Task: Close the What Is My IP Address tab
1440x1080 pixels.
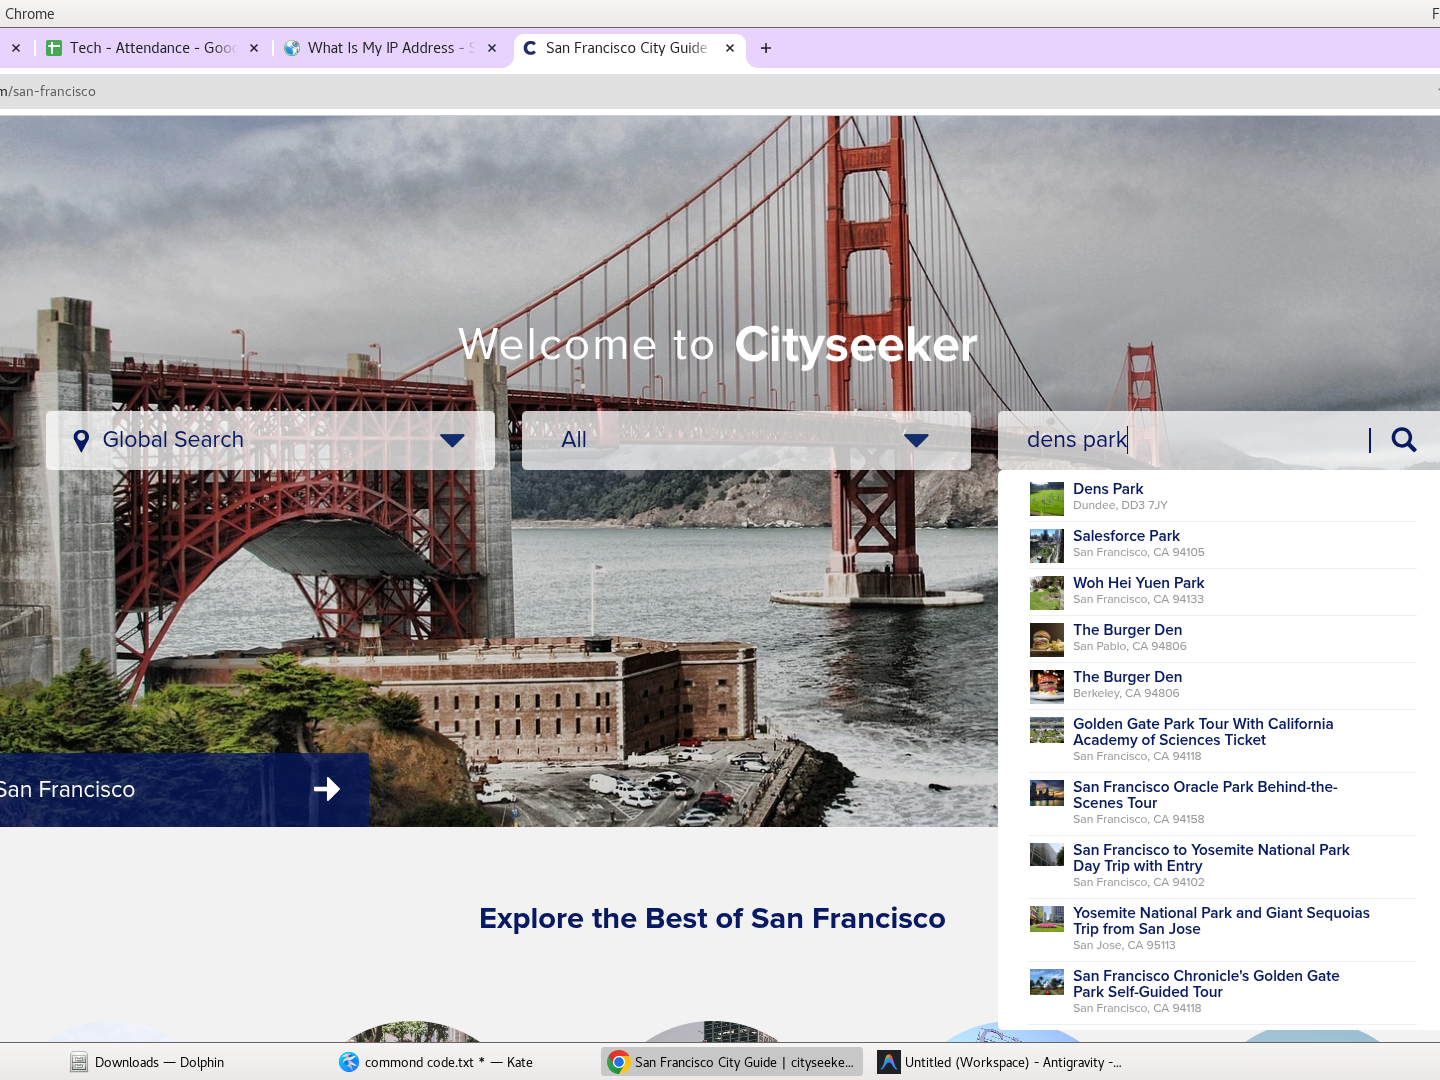Action: click(492, 48)
